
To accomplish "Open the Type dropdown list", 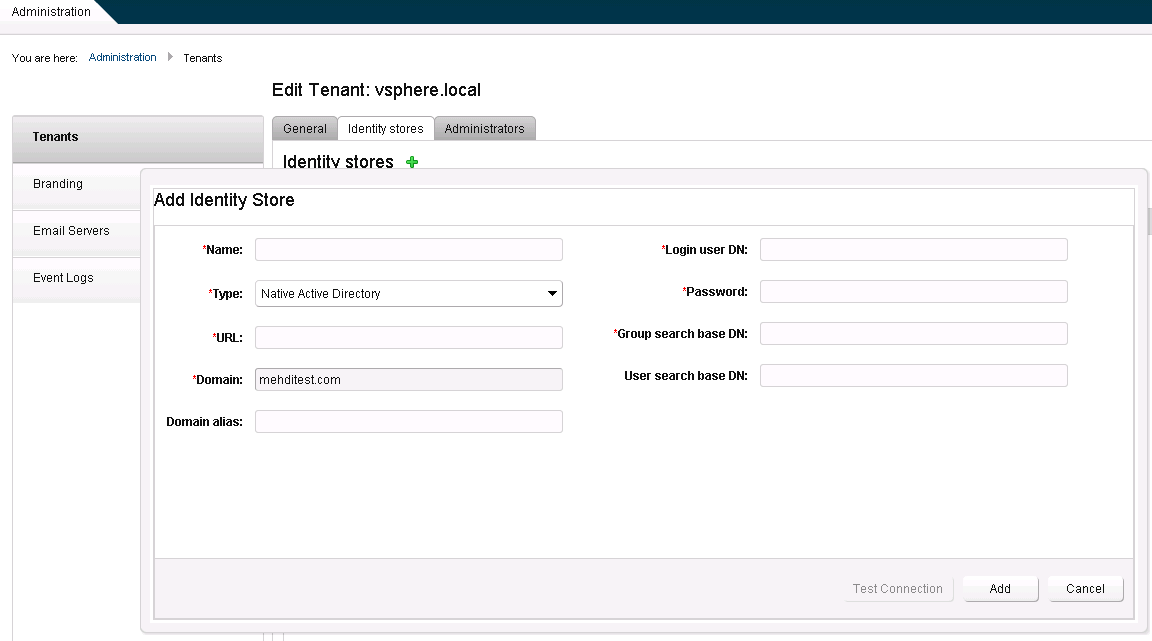I will point(408,294).
